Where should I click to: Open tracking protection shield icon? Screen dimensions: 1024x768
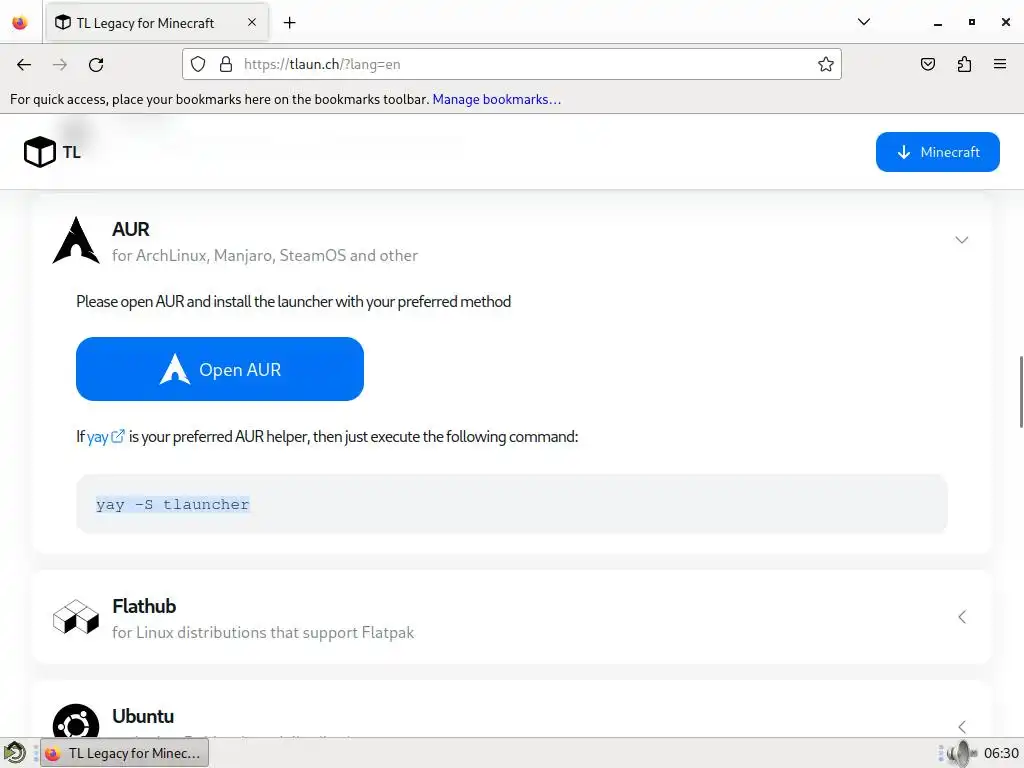click(x=198, y=64)
